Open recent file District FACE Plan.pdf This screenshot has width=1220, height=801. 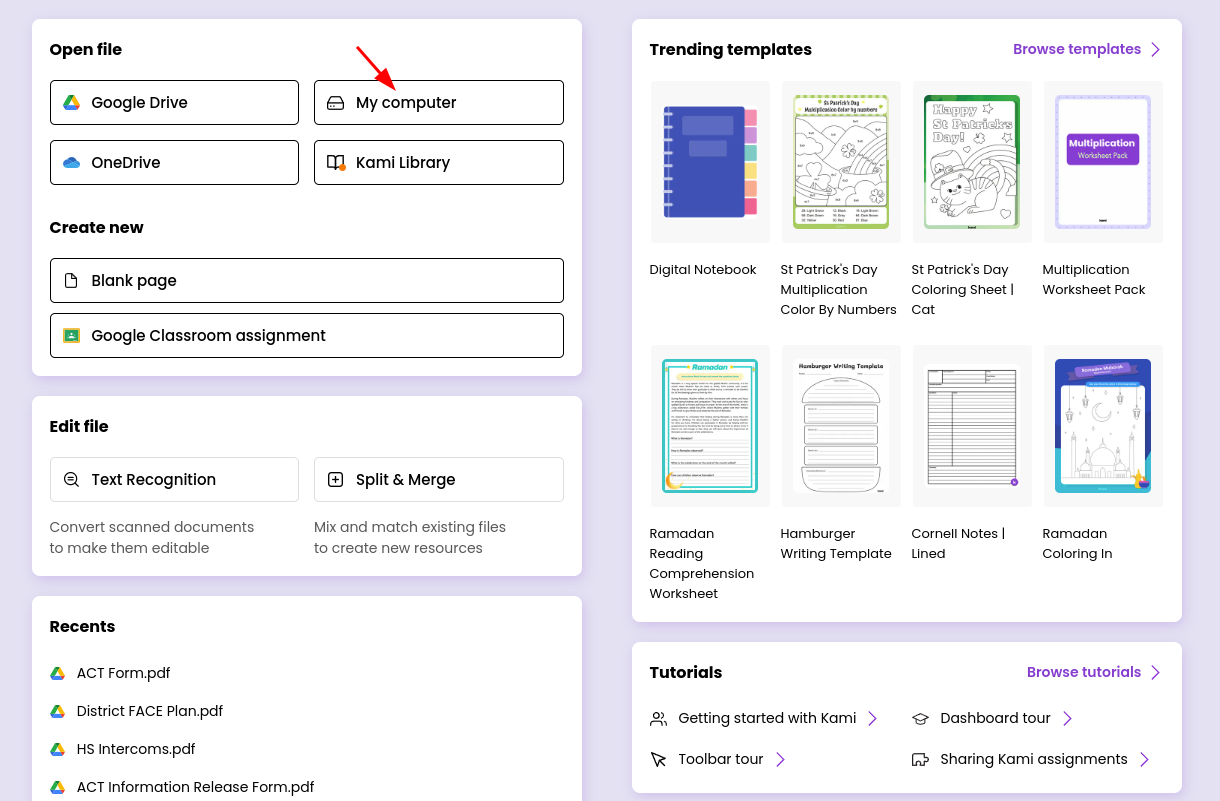coord(150,712)
